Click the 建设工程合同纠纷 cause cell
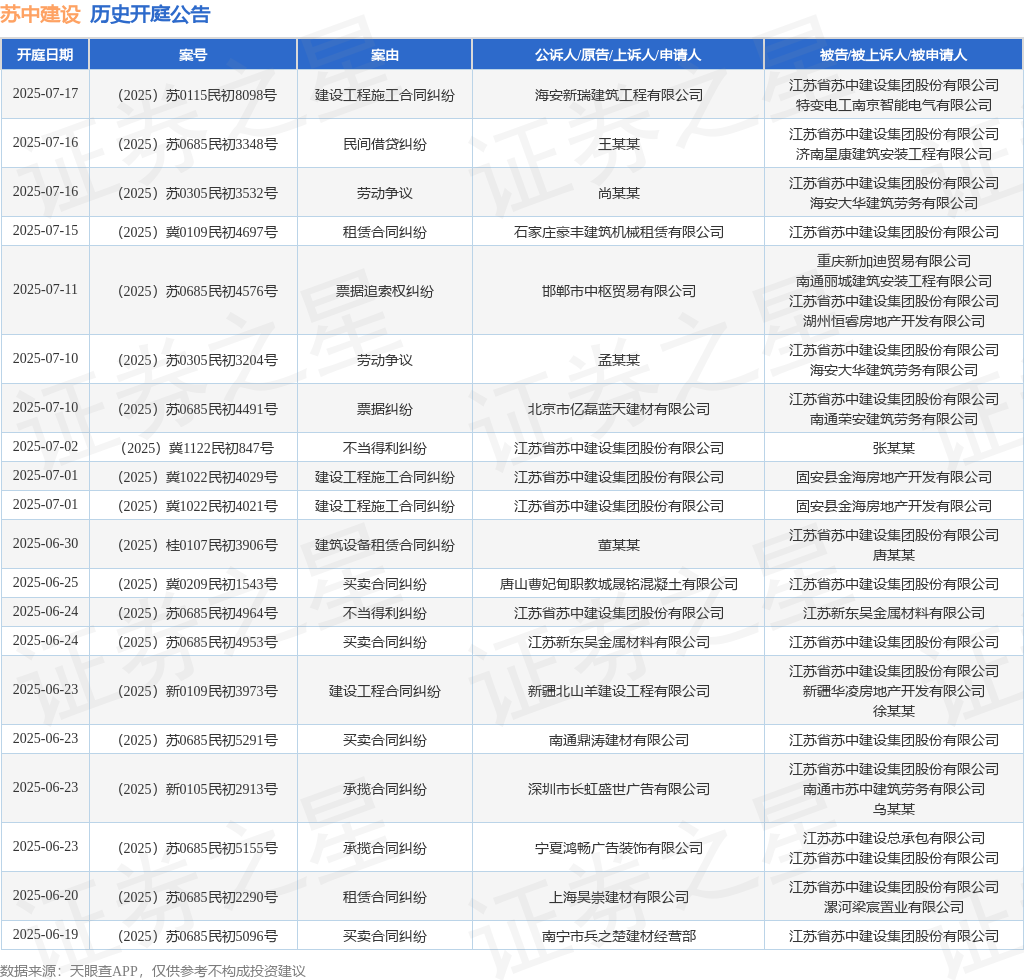The width and height of the screenshot is (1024, 980). [385, 691]
